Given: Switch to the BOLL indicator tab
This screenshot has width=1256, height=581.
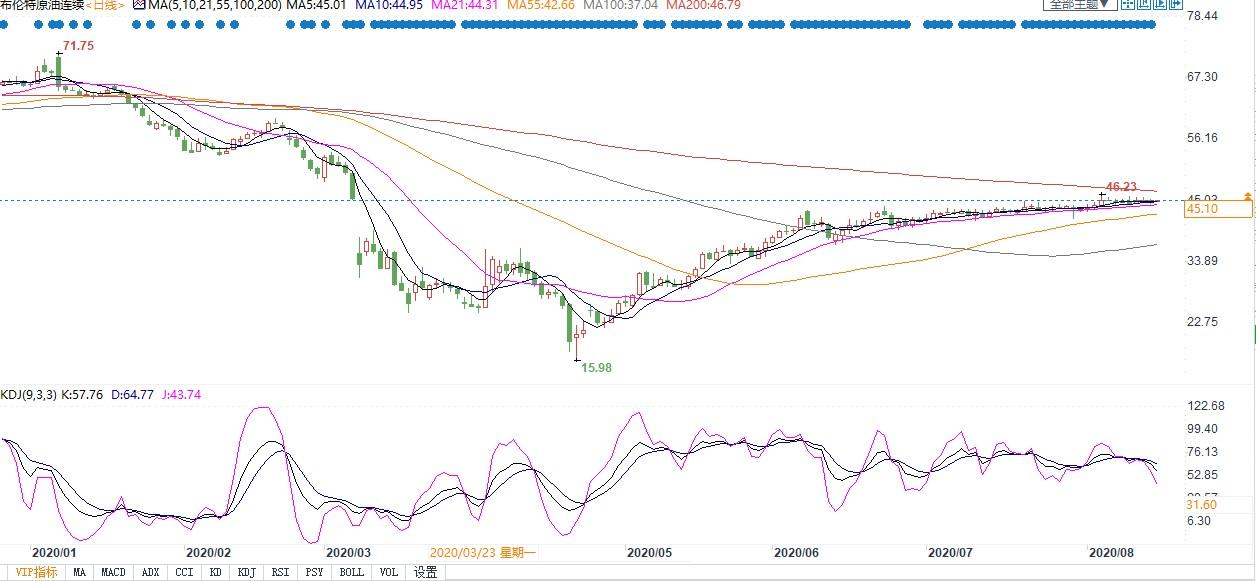Looking at the screenshot, I should coord(351,572).
